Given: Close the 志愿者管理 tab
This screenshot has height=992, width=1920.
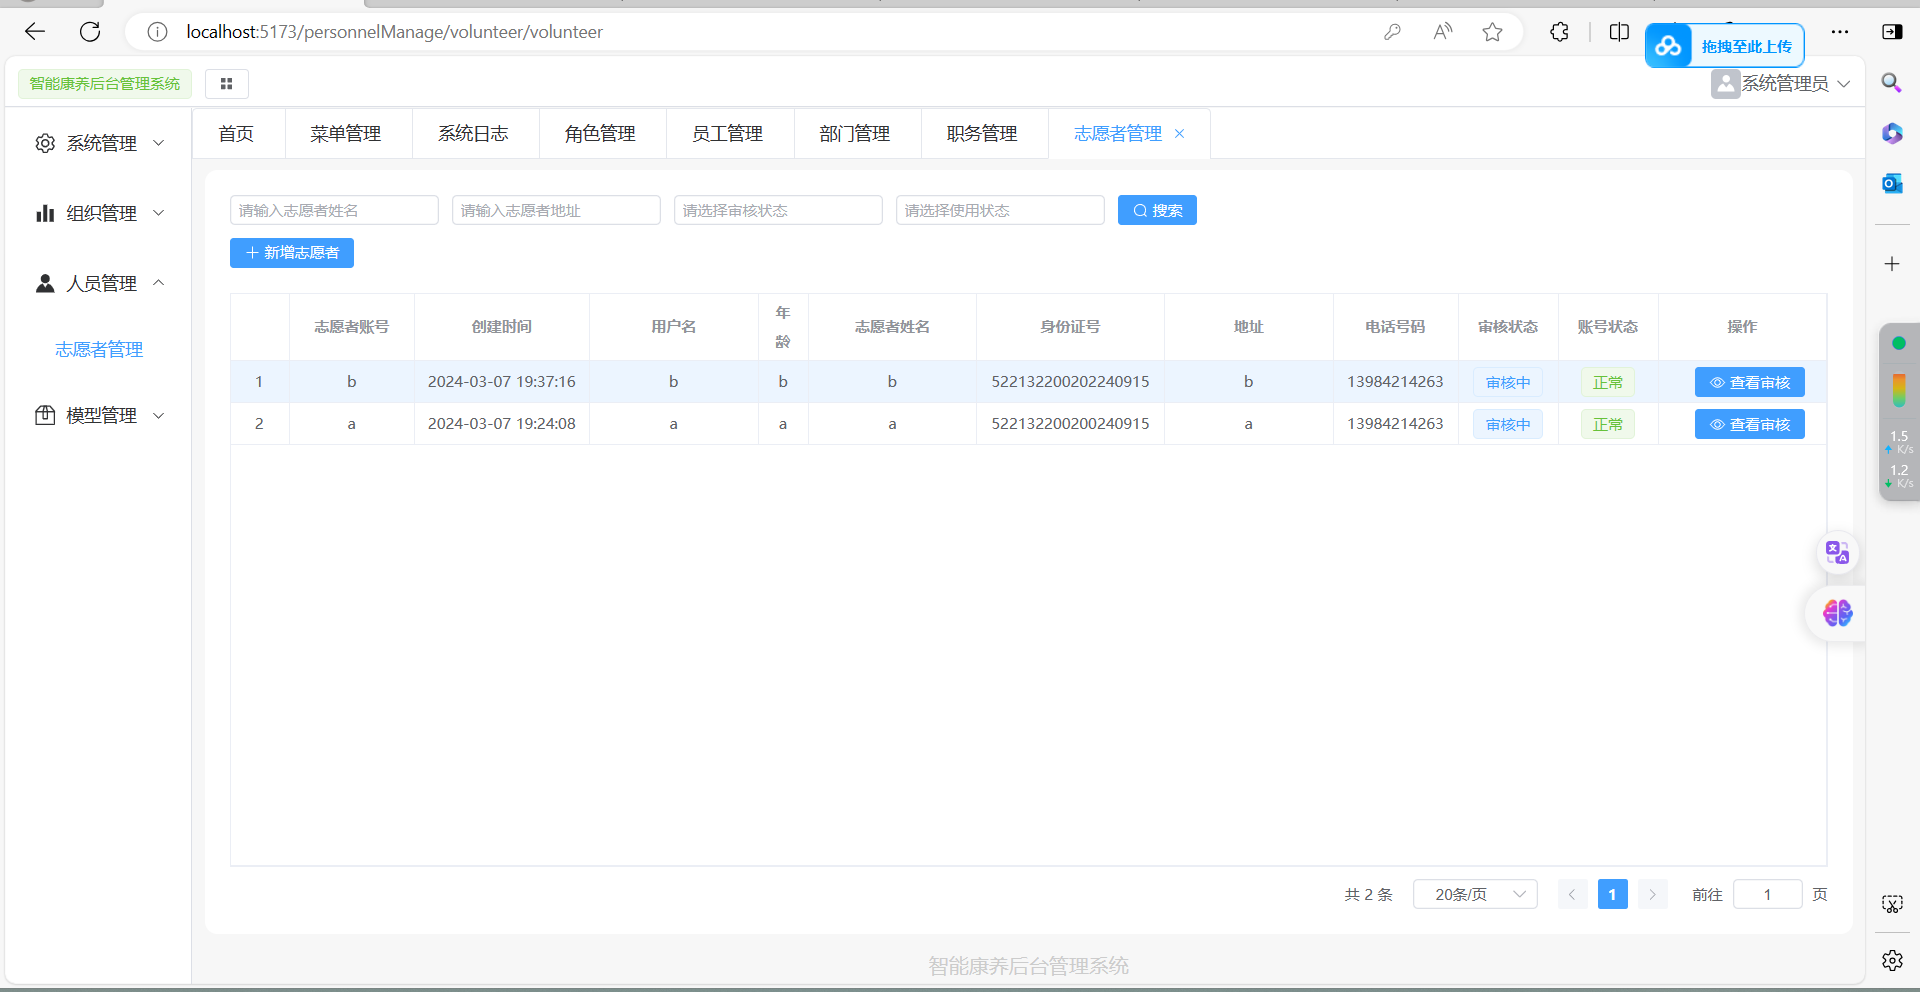Looking at the screenshot, I should coord(1180,133).
